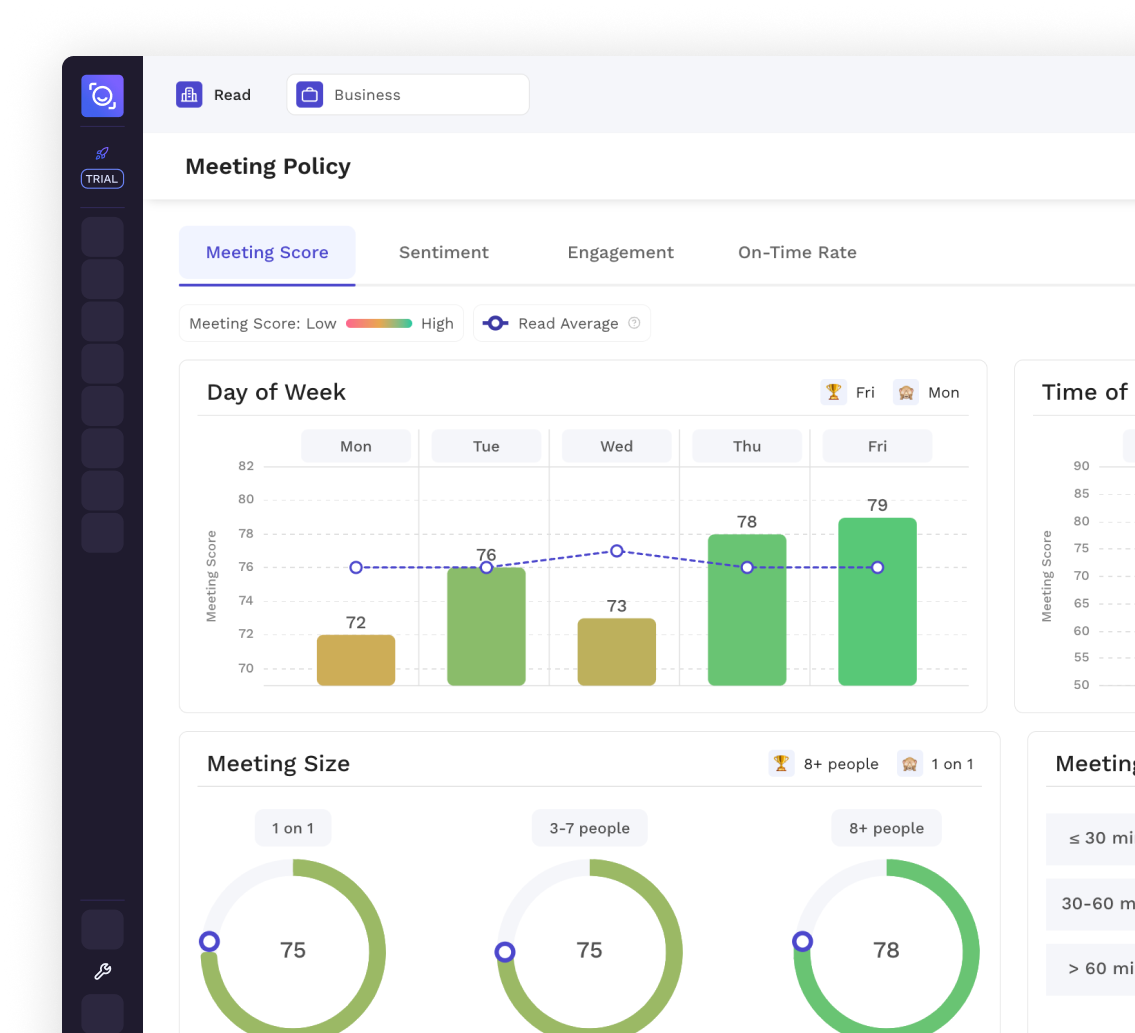Screen dimensions: 1135x1033
Task: Click the 1 on 1 label above the first donut
Action: click(293, 827)
